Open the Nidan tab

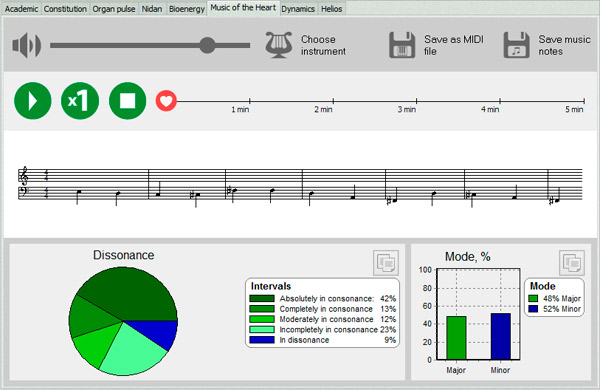click(x=152, y=9)
